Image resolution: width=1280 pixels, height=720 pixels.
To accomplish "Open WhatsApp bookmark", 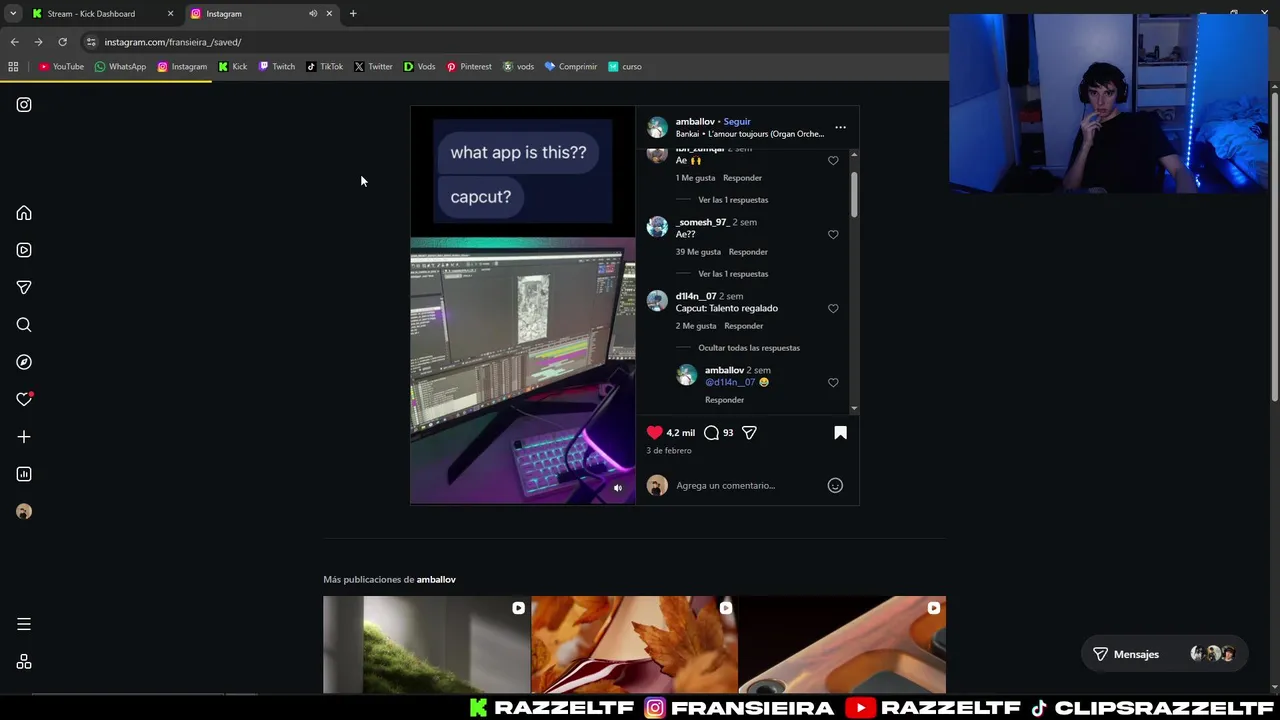I will [120, 67].
